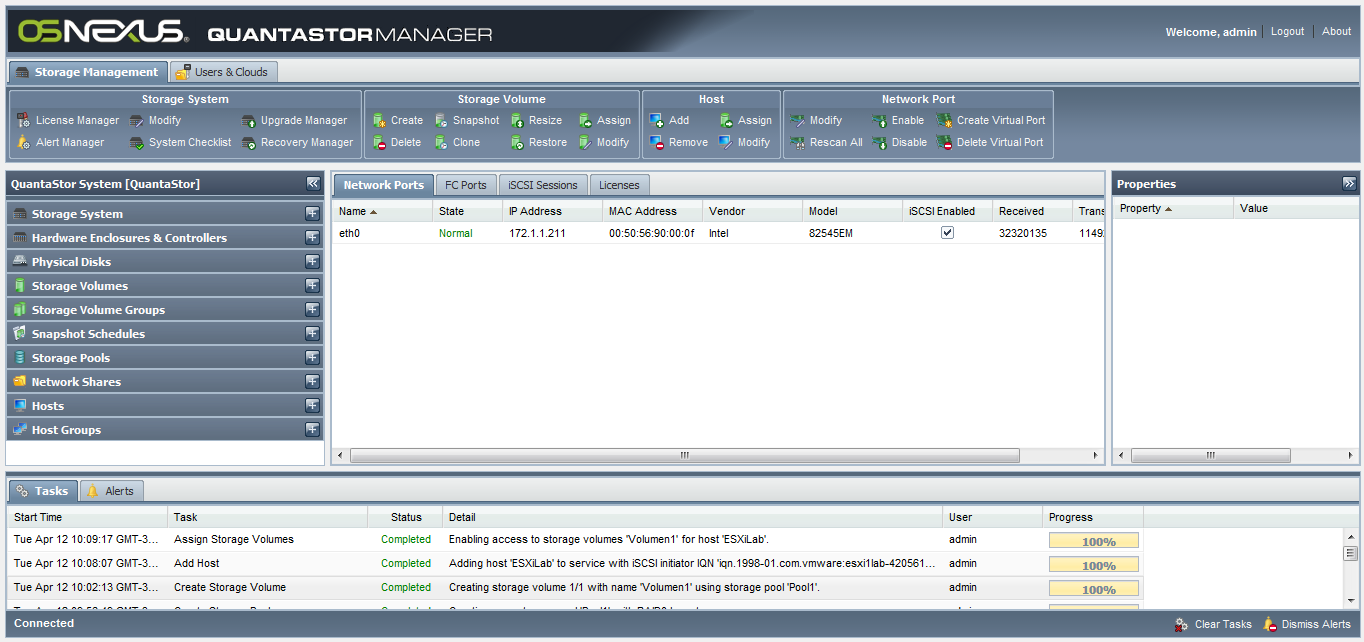Image resolution: width=1364 pixels, height=642 pixels.
Task: Rescan All network ports
Action: point(826,142)
